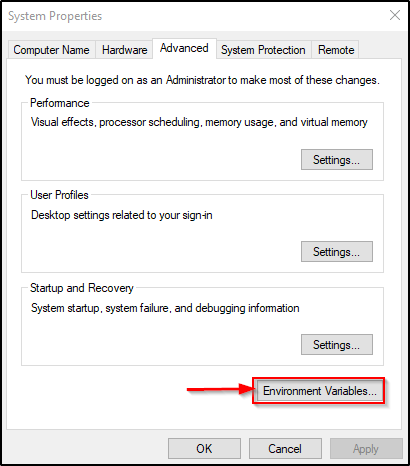Click the Environment Variables button
This screenshot has height=466, width=410.
pyautogui.click(x=319, y=391)
